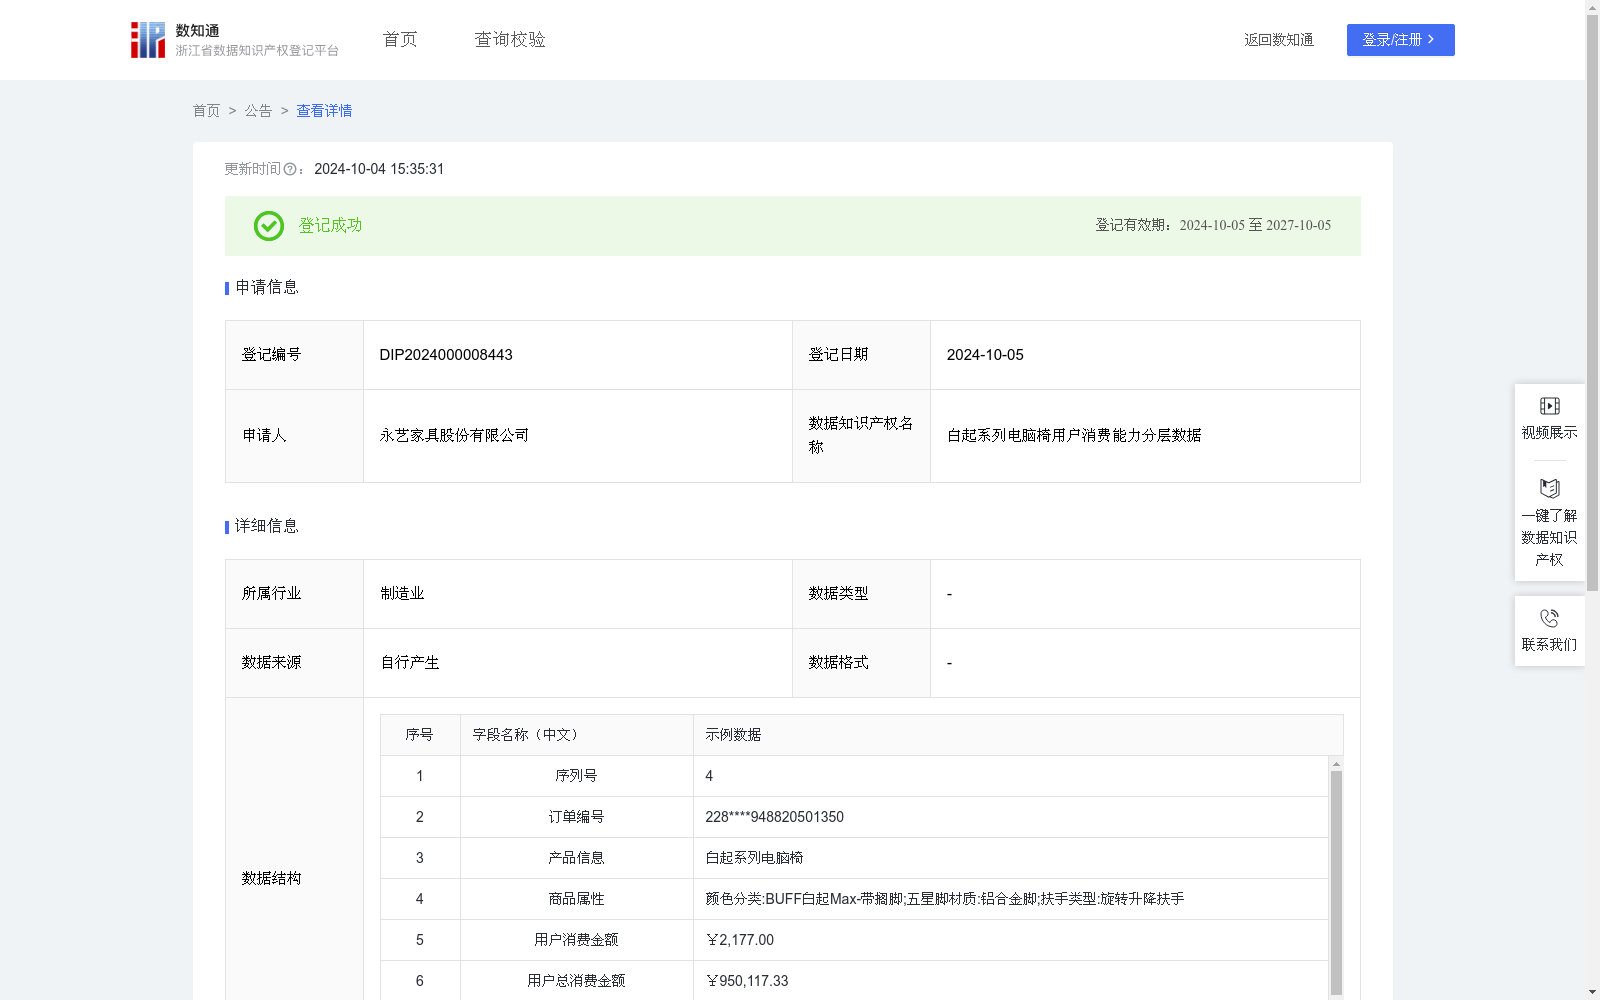Select registration number DIP2024000008443

pyautogui.click(x=446, y=355)
